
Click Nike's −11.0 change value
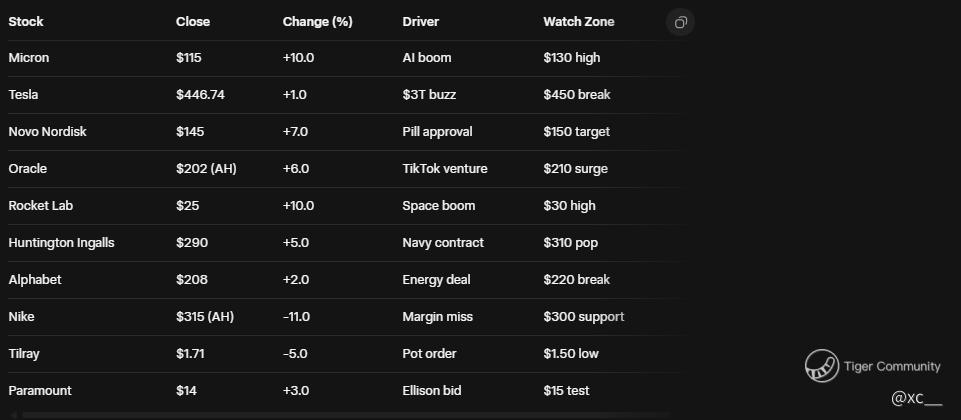(297, 317)
